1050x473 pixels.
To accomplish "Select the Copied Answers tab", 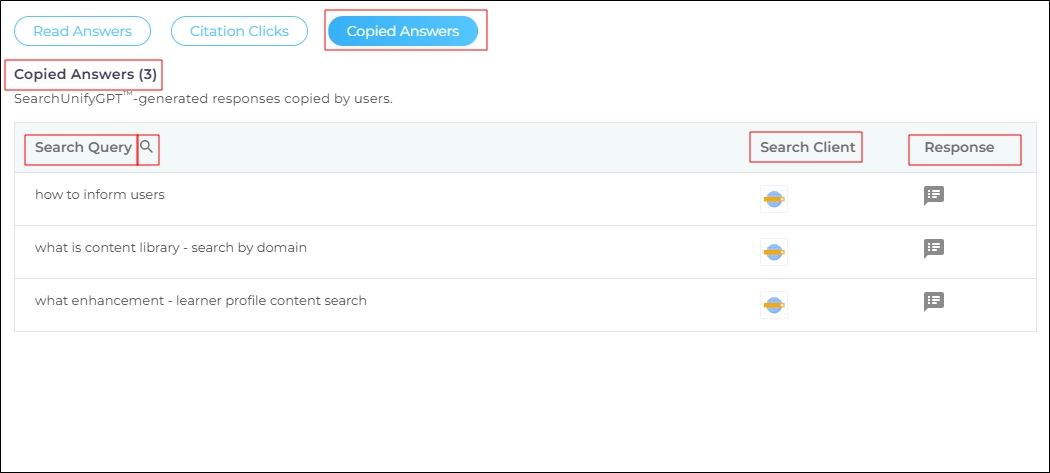I will click(x=403, y=31).
